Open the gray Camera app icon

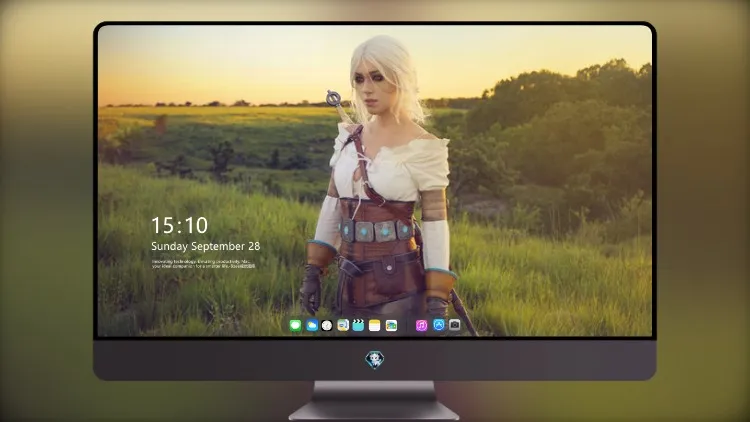[455, 325]
